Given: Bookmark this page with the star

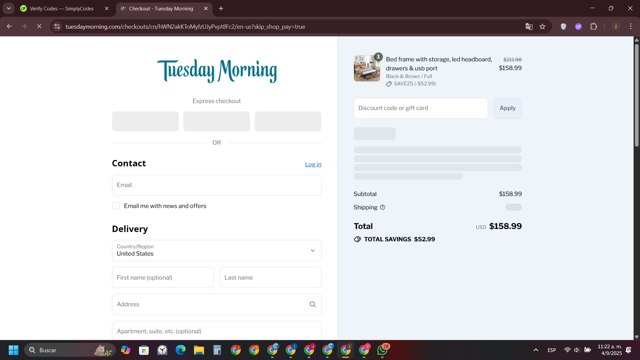Looking at the screenshot, I should [542, 27].
